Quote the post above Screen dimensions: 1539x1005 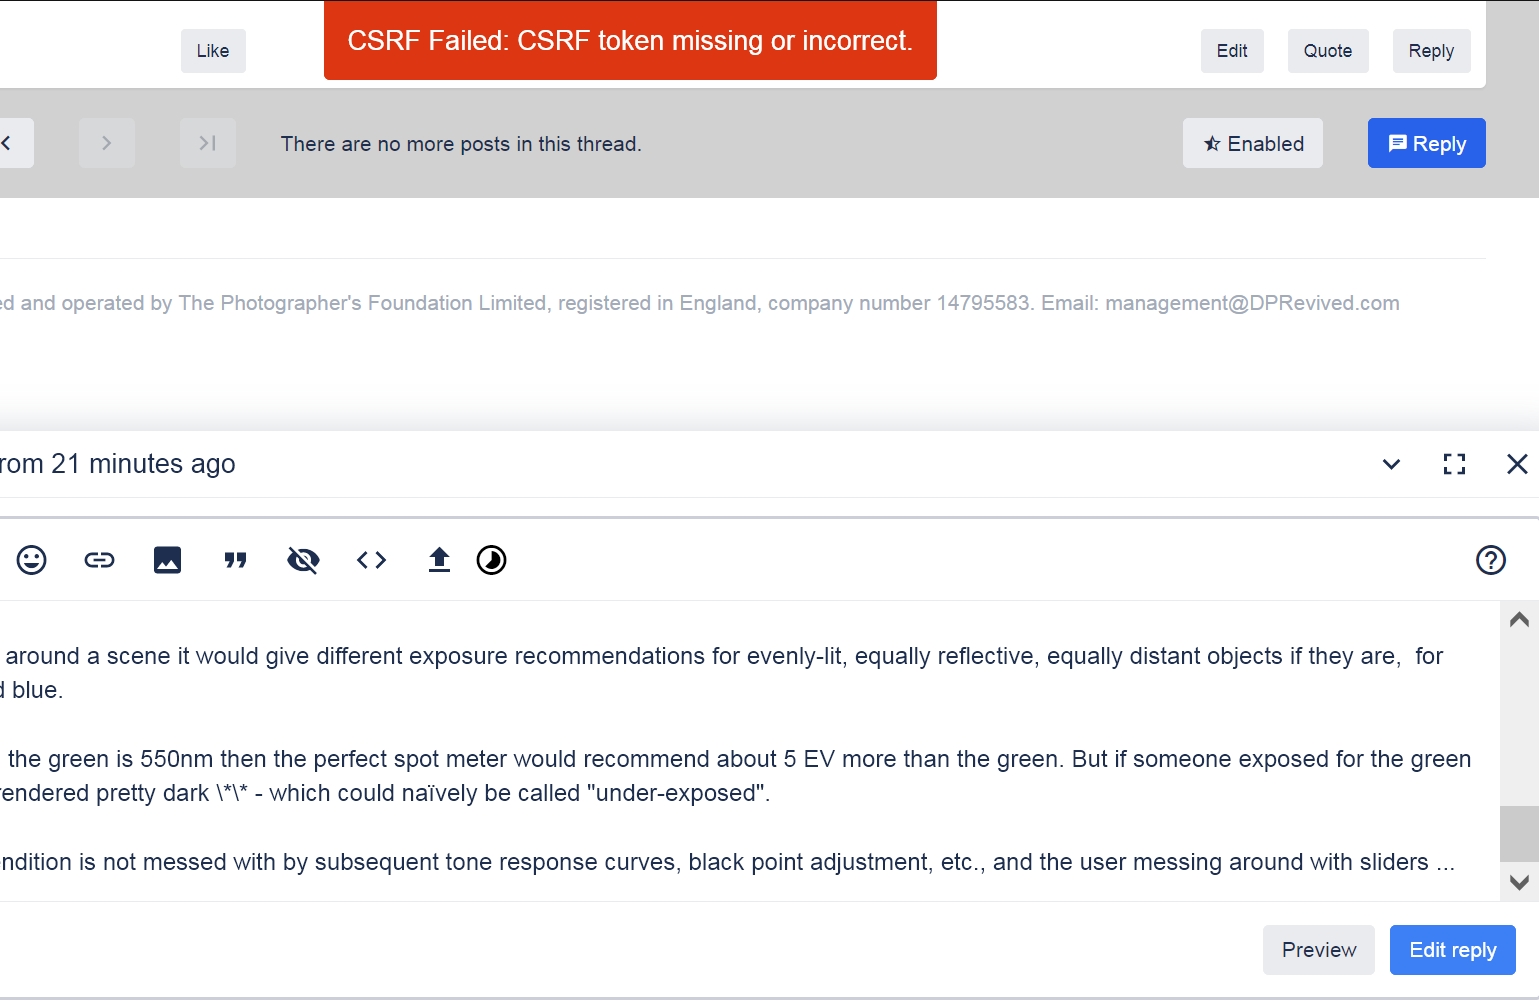point(1327,51)
